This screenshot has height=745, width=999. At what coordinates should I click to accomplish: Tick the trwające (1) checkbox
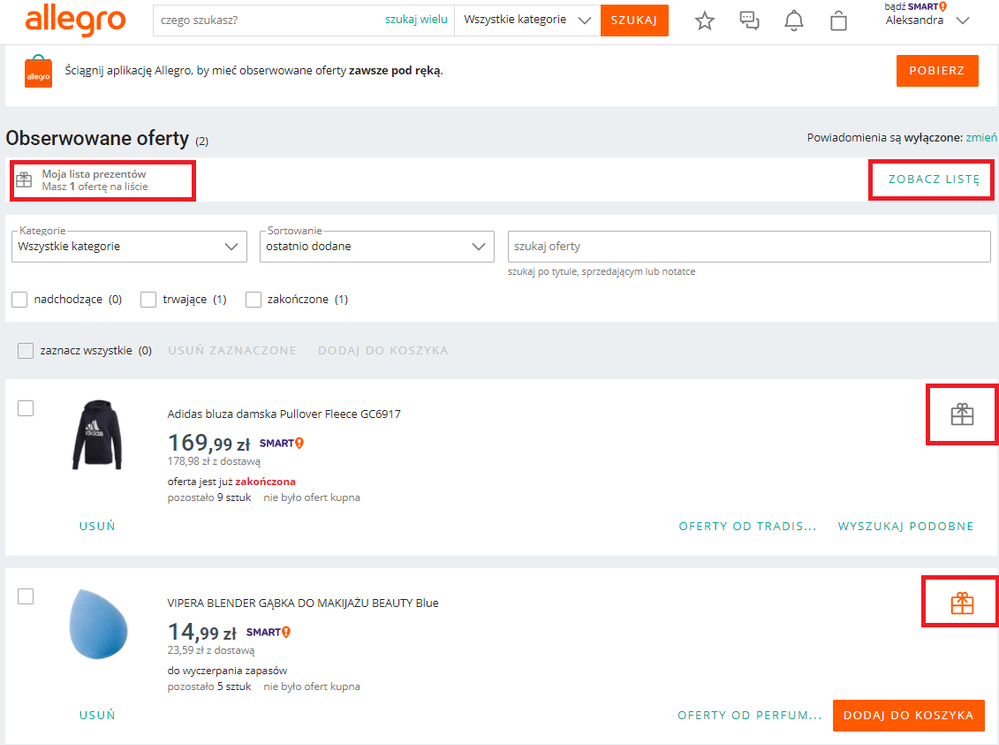(x=148, y=300)
